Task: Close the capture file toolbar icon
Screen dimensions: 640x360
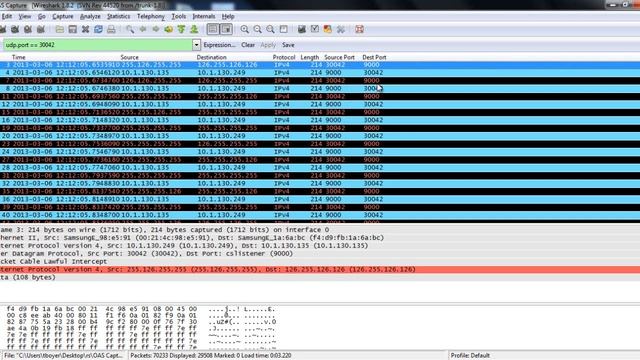Action: point(85,29)
